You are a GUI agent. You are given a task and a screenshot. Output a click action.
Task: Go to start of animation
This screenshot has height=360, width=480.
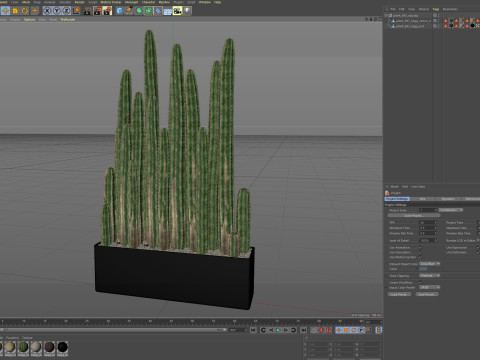(253, 330)
